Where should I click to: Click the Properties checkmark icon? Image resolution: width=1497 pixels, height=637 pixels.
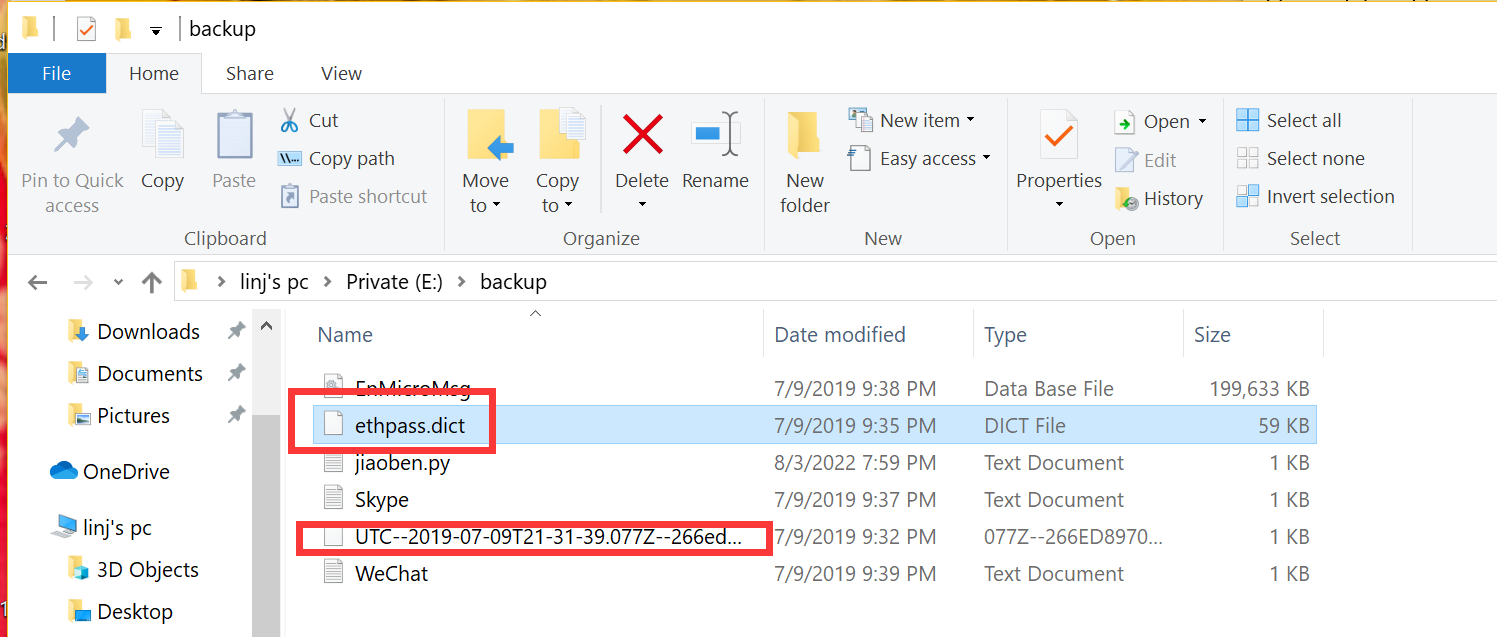coord(1058,136)
